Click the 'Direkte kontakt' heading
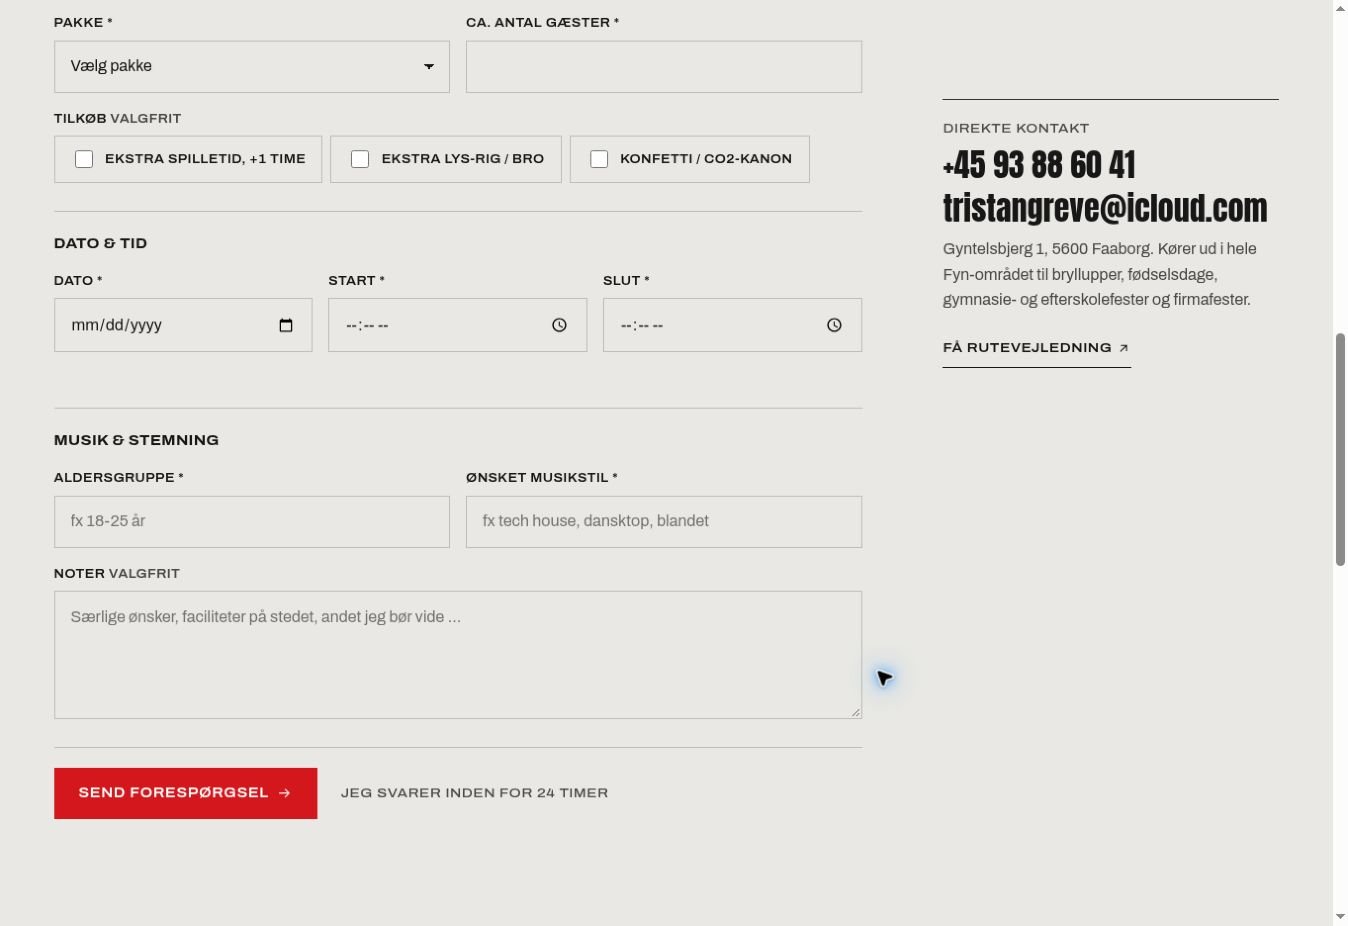 click(1016, 128)
